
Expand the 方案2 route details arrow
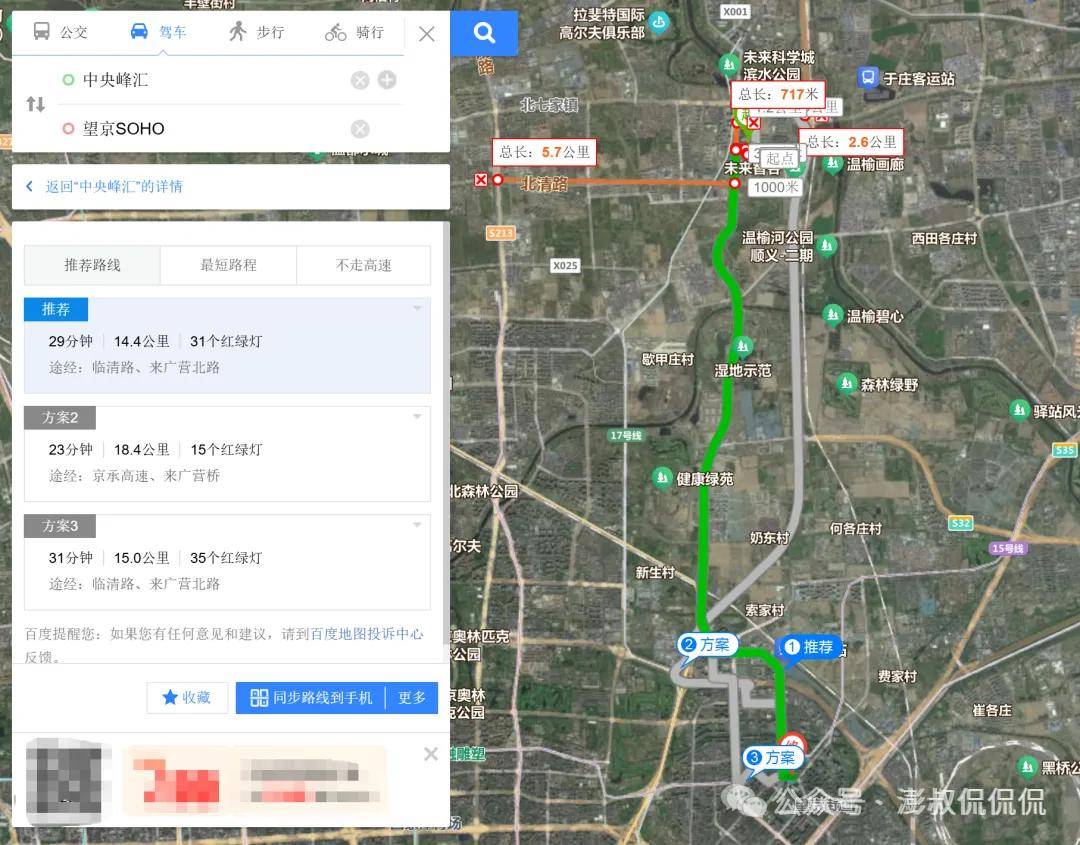click(417, 416)
